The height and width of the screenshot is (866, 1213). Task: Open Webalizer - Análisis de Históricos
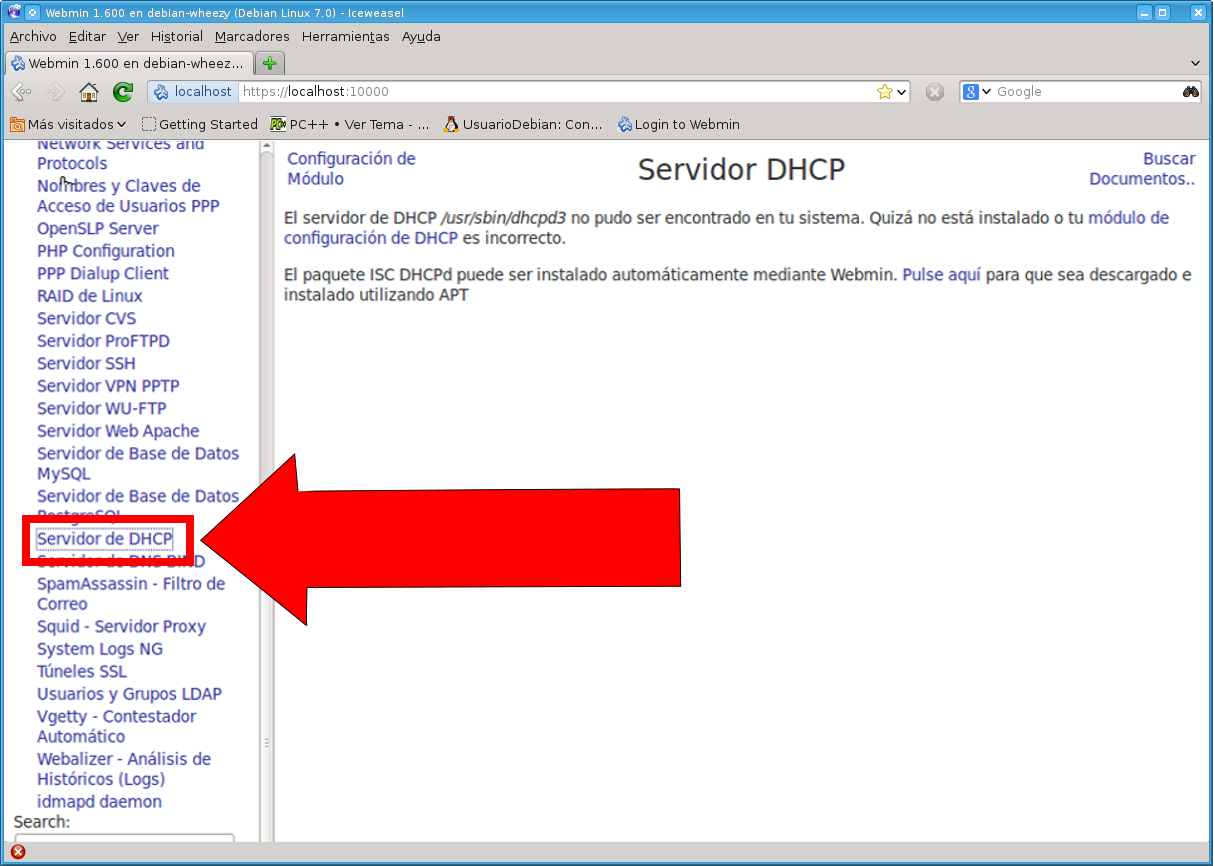click(124, 769)
